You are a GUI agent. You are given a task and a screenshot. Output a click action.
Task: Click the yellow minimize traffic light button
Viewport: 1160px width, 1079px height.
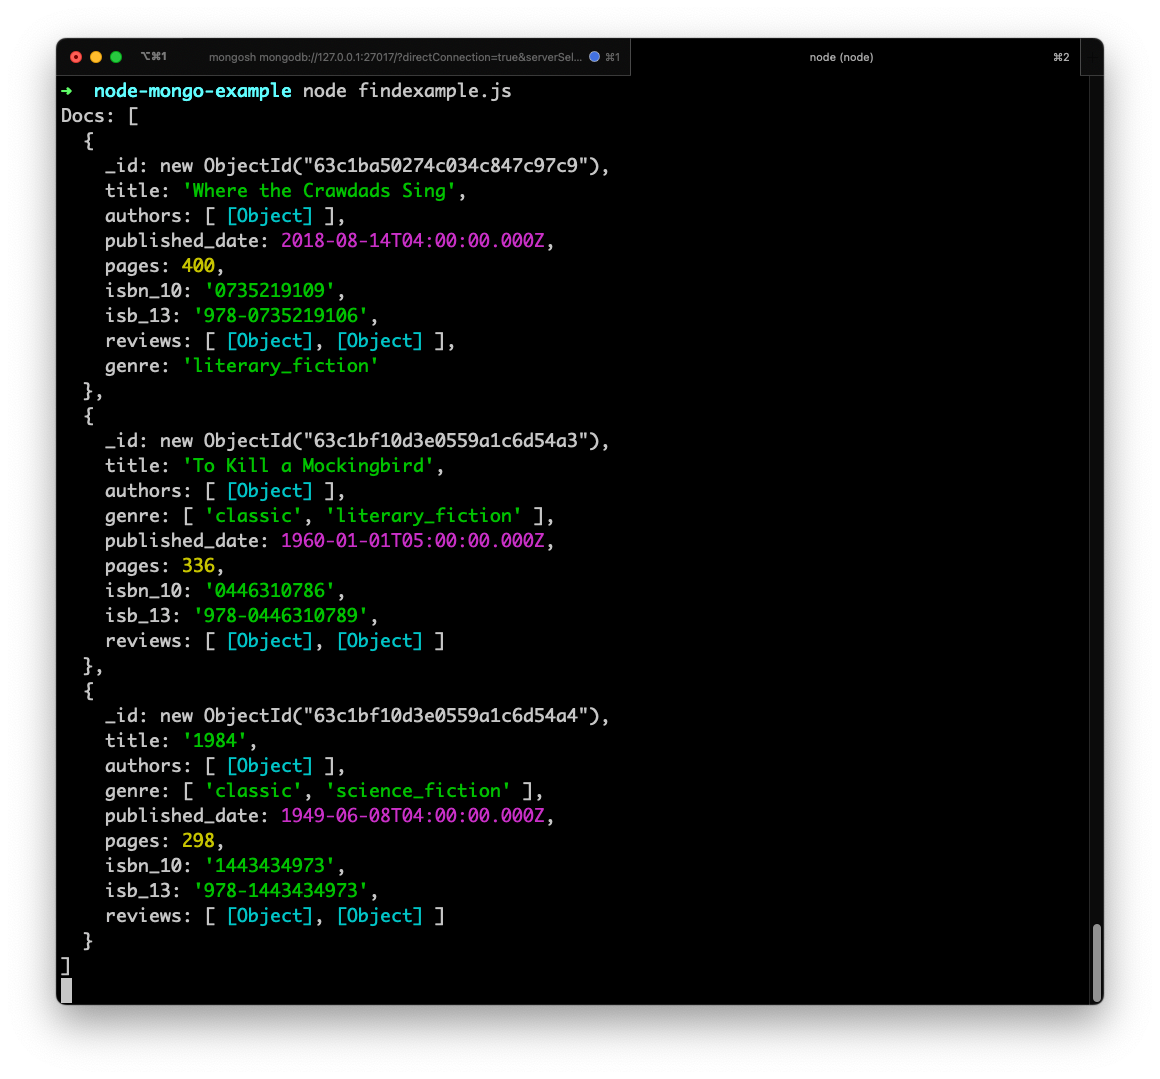pos(95,57)
